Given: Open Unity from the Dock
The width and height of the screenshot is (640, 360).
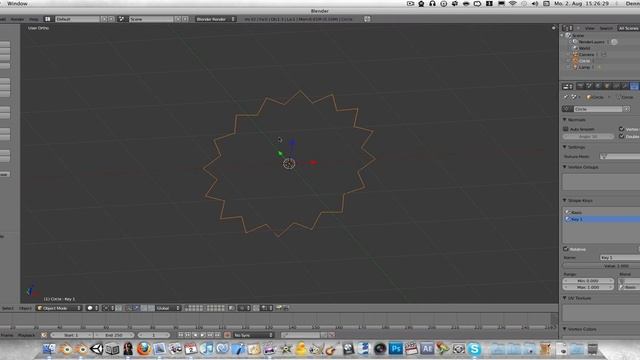Looking at the screenshot, I should point(97,349).
